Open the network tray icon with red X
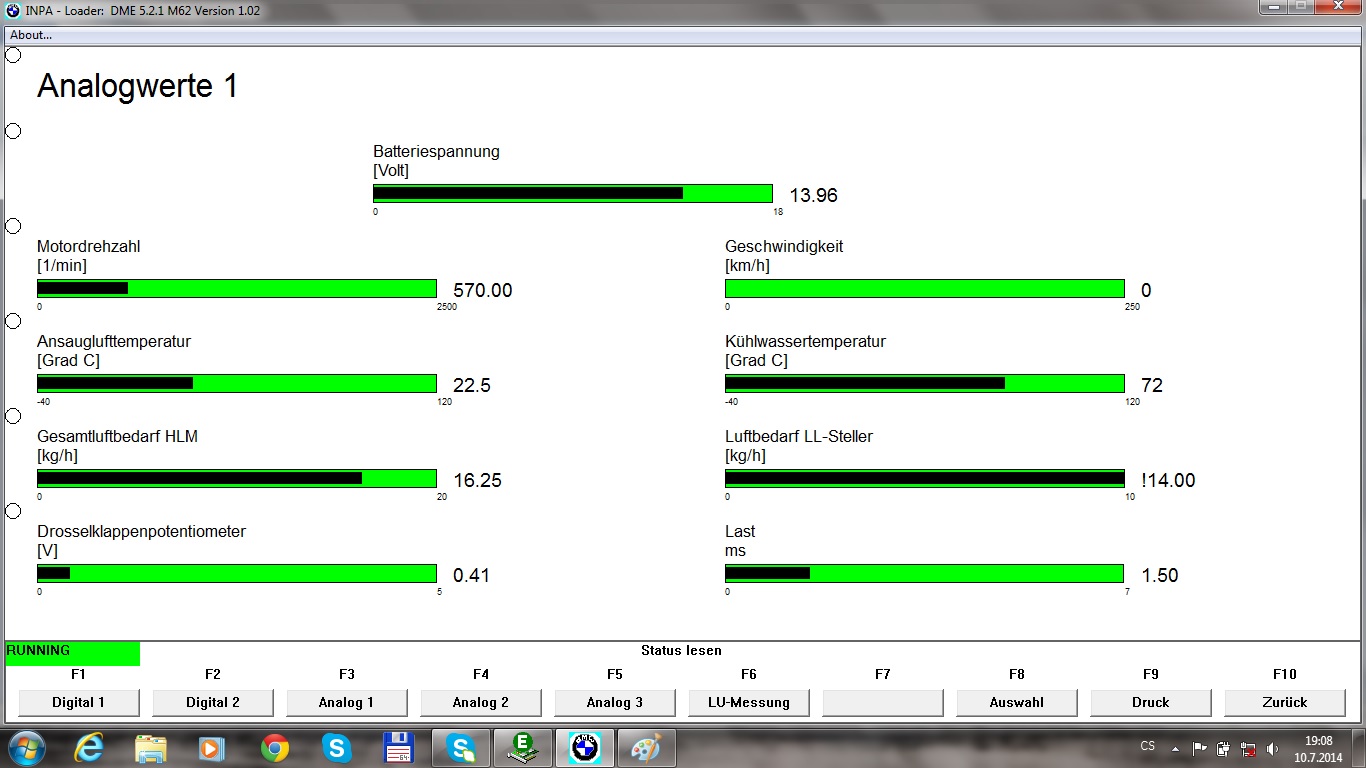 [1248, 748]
